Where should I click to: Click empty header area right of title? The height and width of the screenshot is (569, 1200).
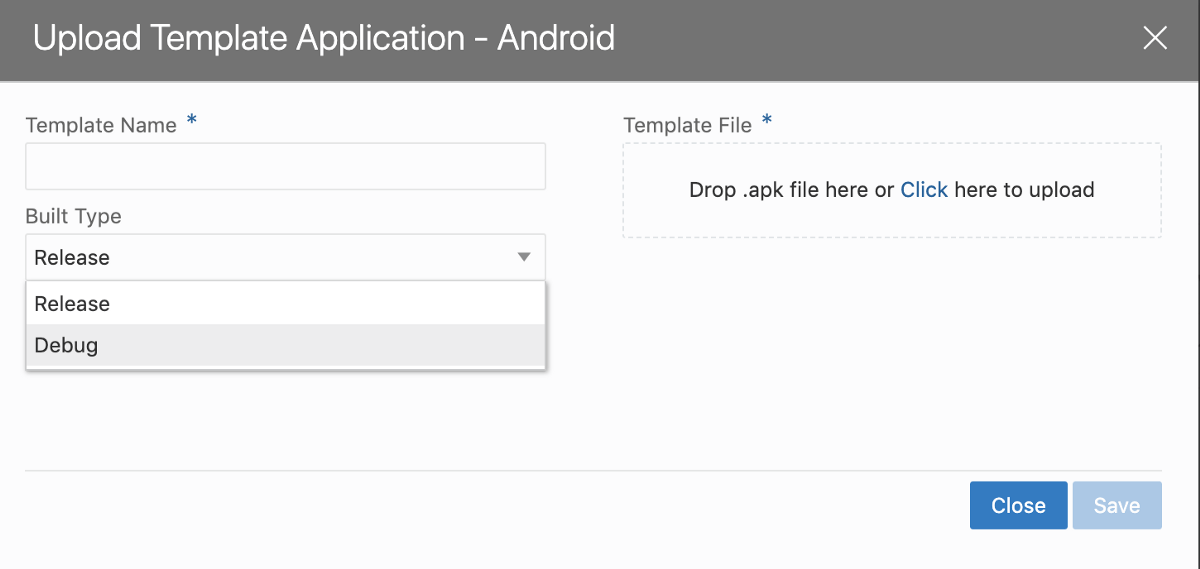point(880,39)
